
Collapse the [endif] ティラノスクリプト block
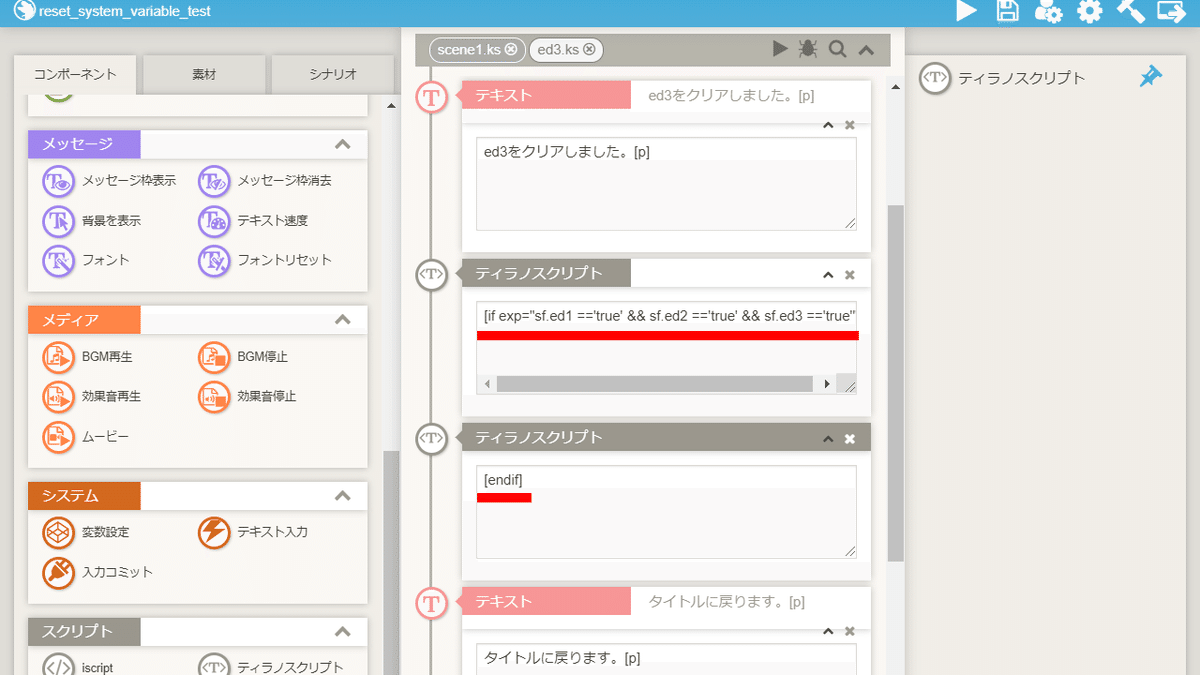(x=828, y=438)
